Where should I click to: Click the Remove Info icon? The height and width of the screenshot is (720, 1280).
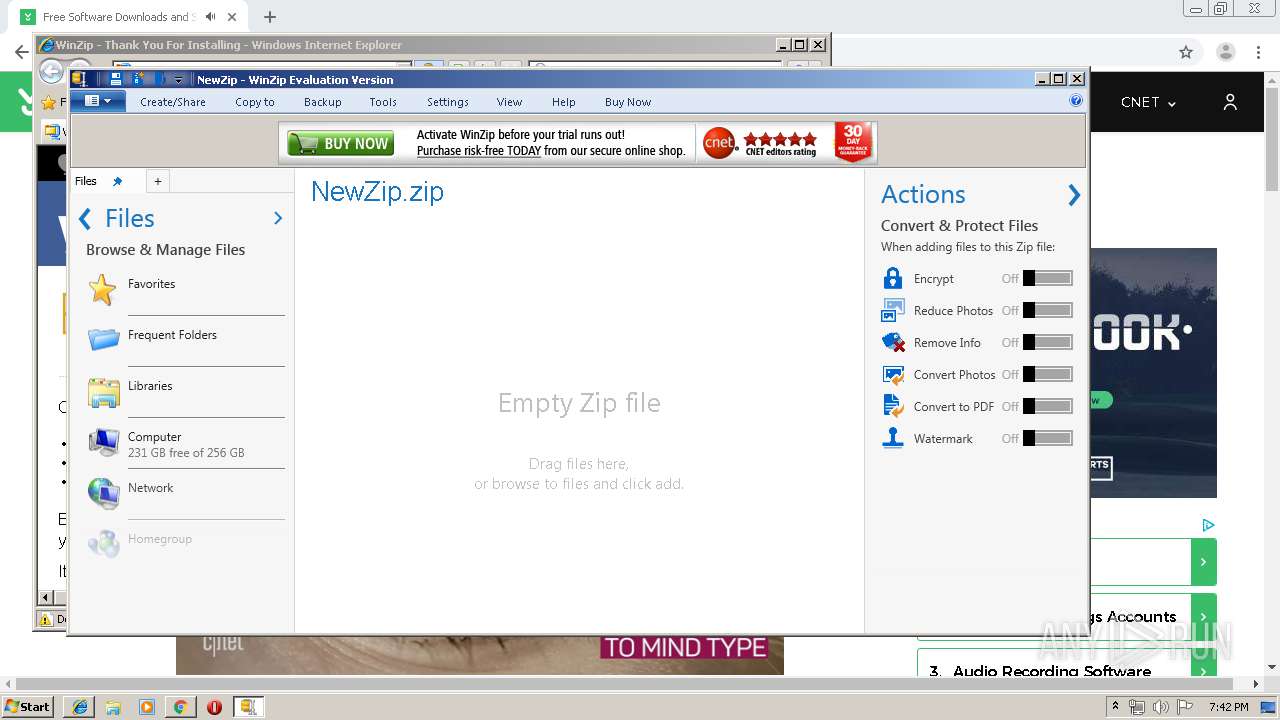(893, 342)
